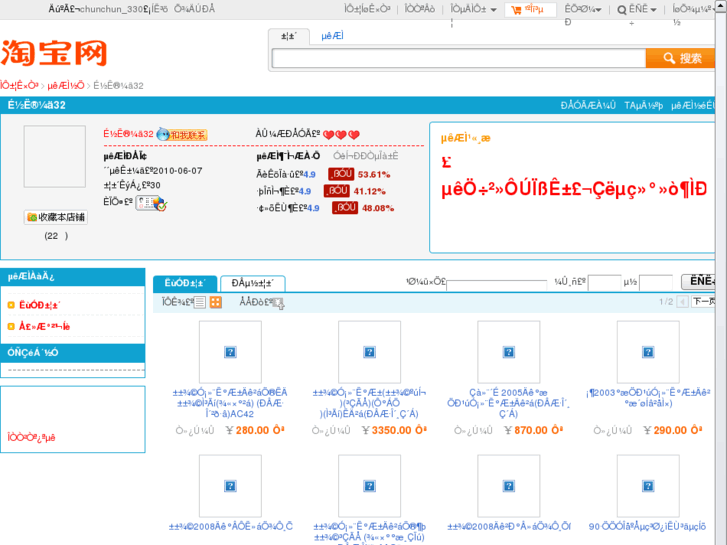Open the thumbnail of the ¥870.00 item

pyautogui.click(x=509, y=352)
